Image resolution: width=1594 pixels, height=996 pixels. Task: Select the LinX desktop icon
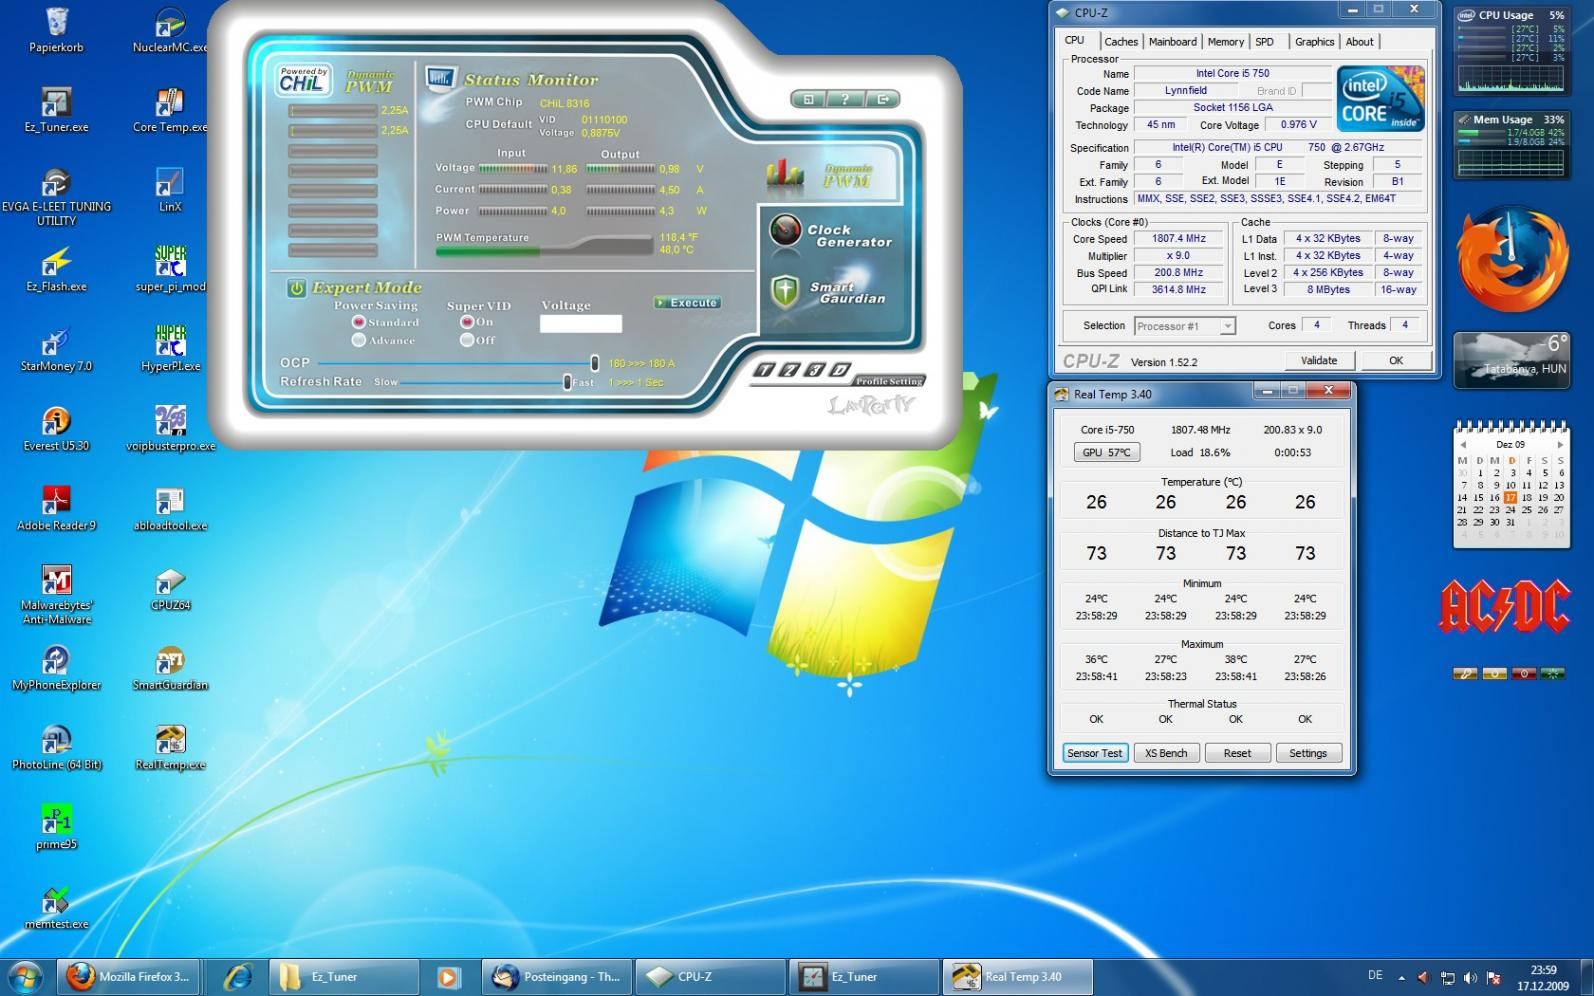[x=170, y=190]
